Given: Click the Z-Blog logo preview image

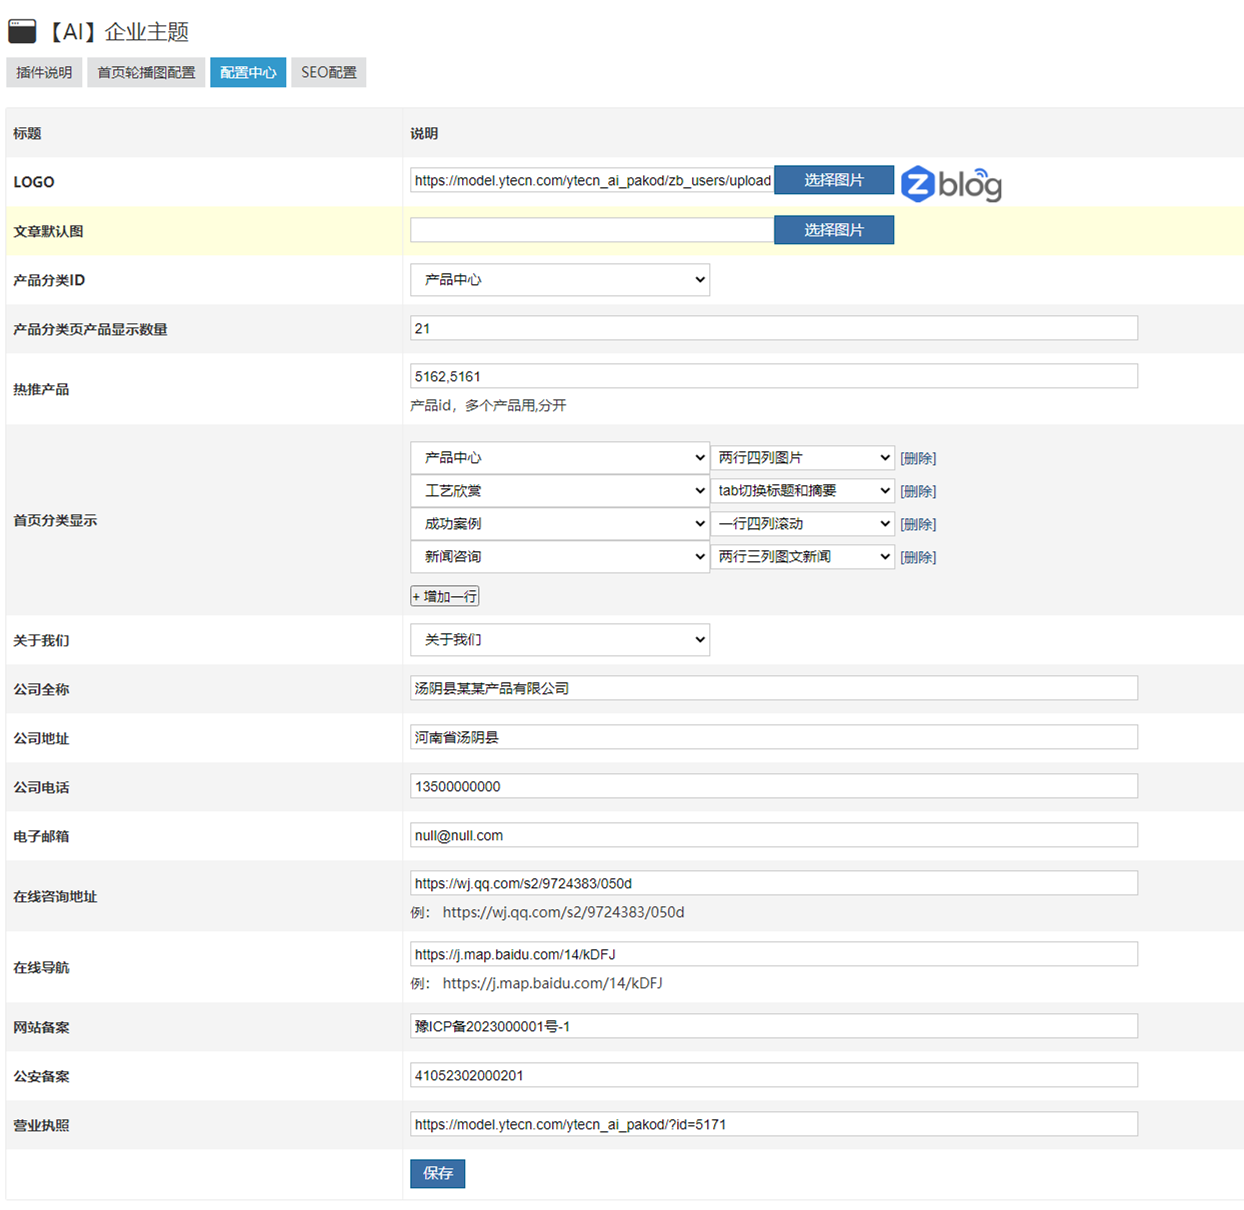Looking at the screenshot, I should tap(950, 184).
